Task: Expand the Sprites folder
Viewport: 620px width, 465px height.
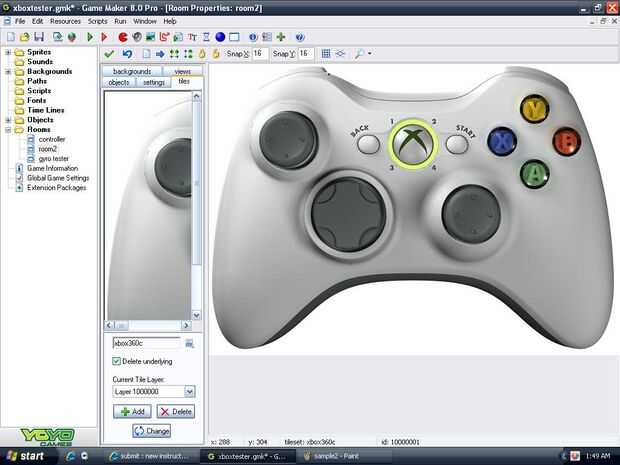Action: 8,52
